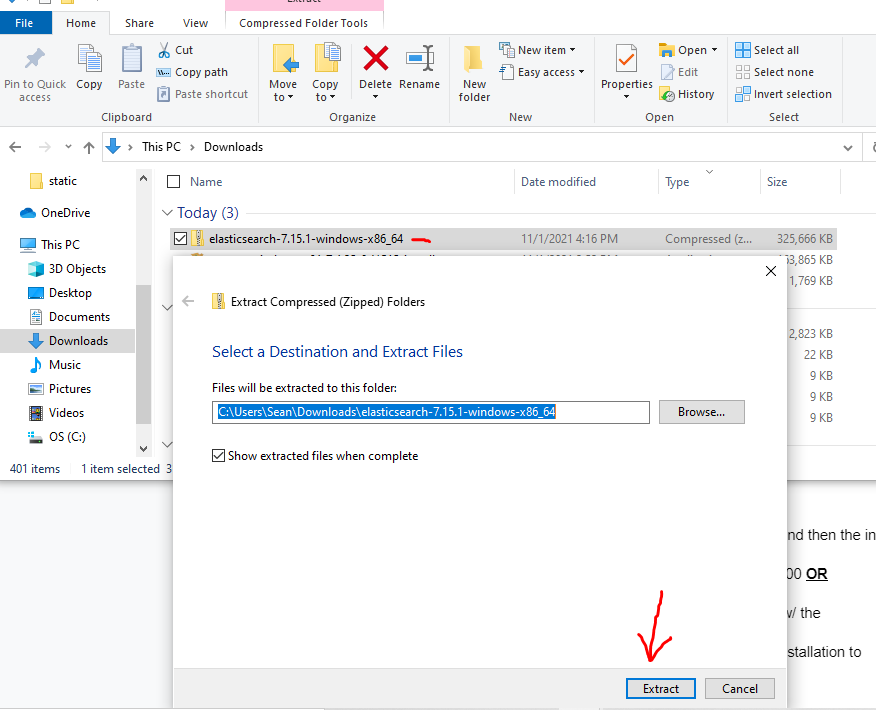Click the red Delete icon
The width and height of the screenshot is (876, 710).
point(375,59)
